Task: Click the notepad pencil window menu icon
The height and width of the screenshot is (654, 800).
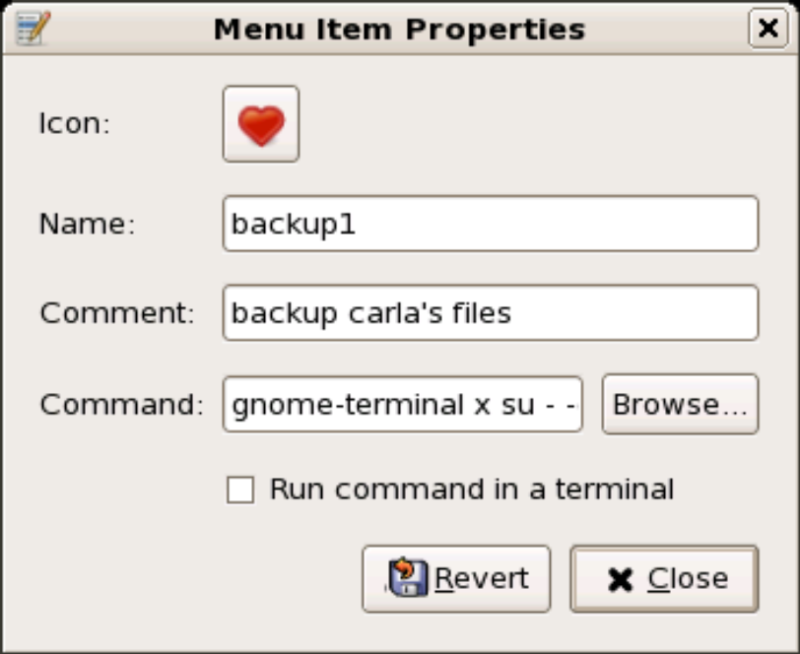Action: pos(33,28)
